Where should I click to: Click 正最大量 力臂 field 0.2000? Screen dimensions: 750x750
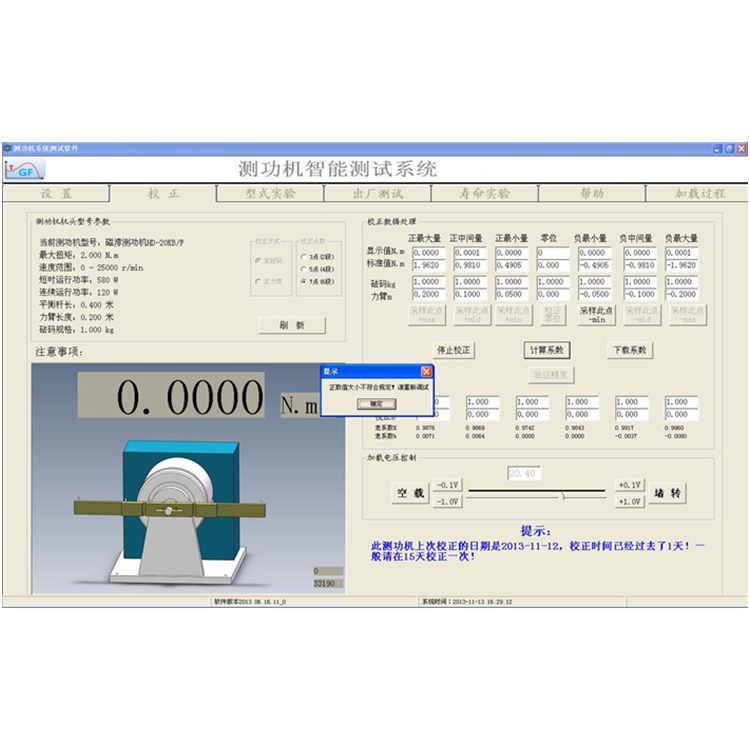429,295
